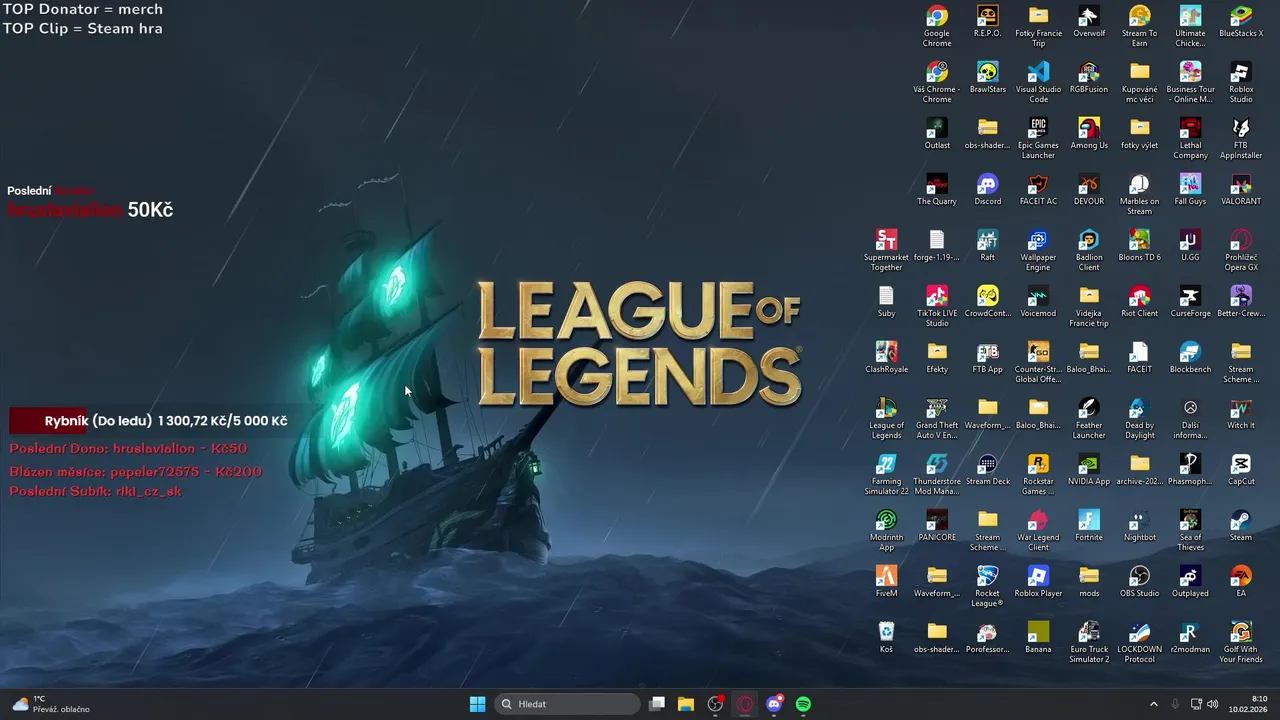This screenshot has width=1280, height=720.
Task: Open Modrinth App shortcut
Action: pos(886,530)
